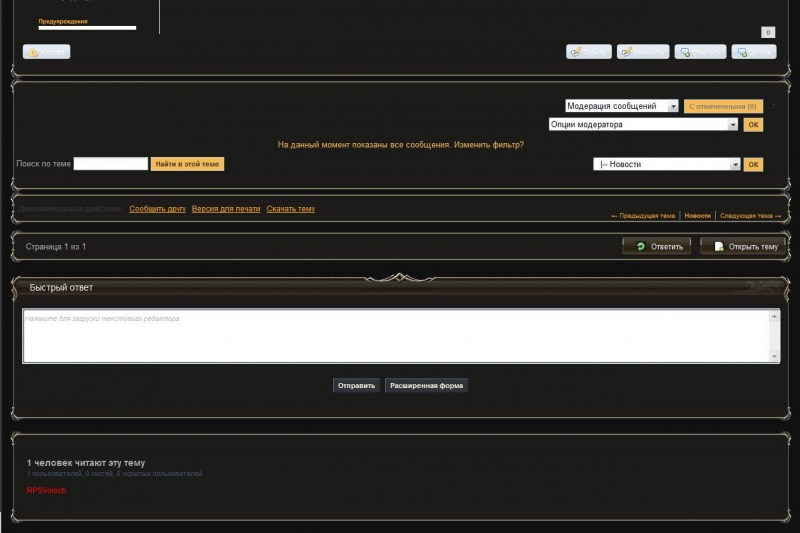Open the Модерация сообщений dropdown
Screen dimensions: 800x533
(x=622, y=106)
